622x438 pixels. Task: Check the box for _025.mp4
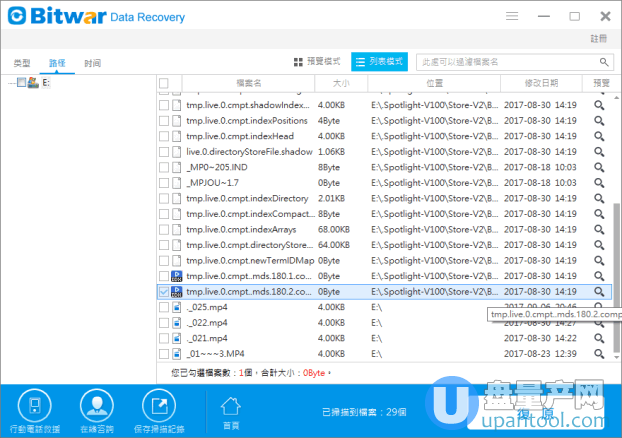[x=165, y=307]
